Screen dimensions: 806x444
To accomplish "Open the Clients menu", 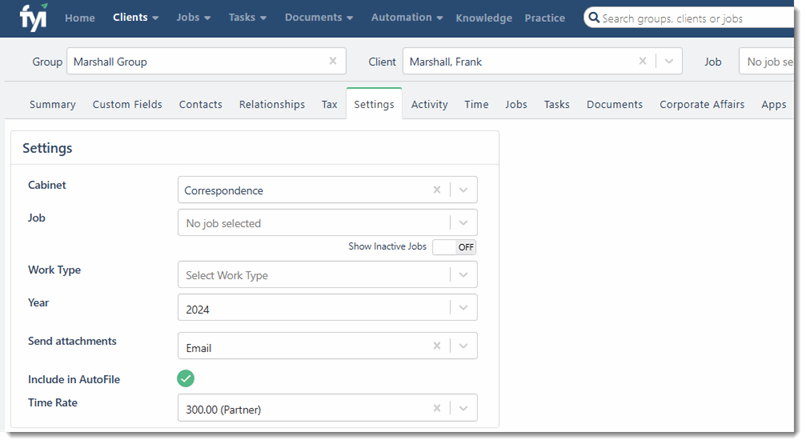I will point(136,17).
